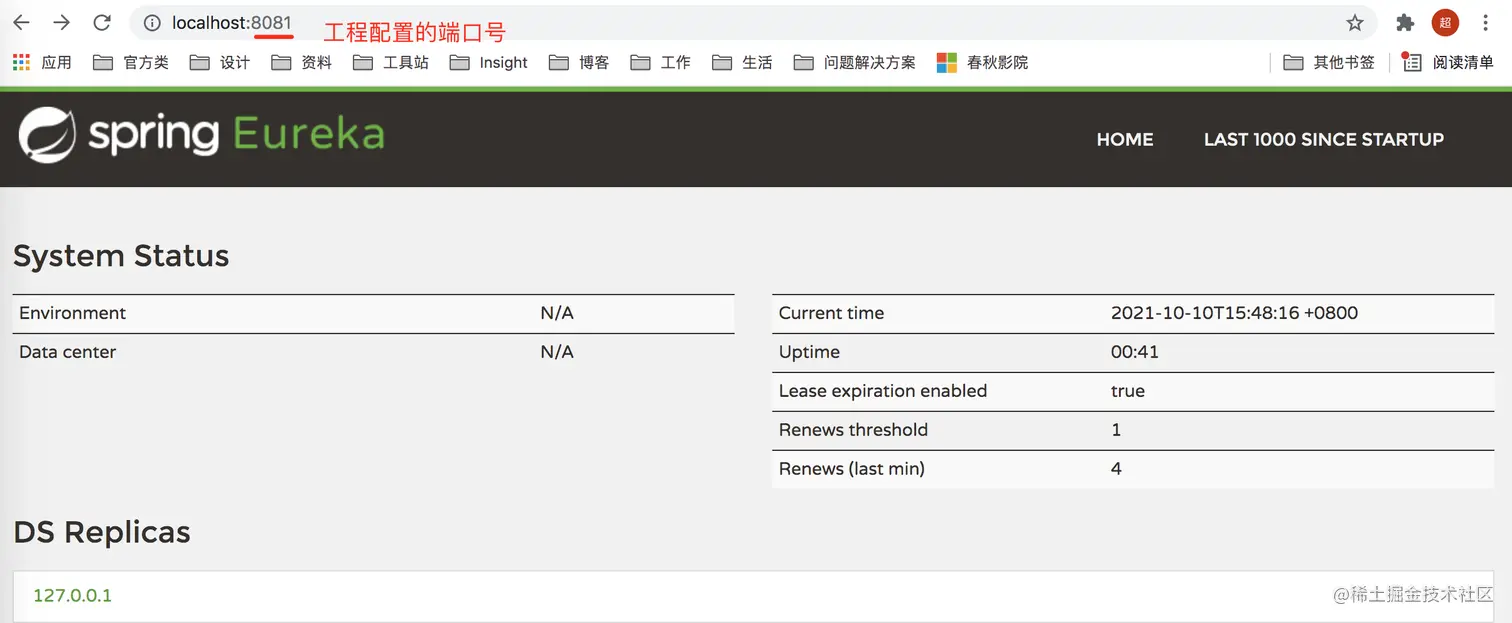Open the 工具站 bookmark folder
The image size is (1512, 623).
391,62
